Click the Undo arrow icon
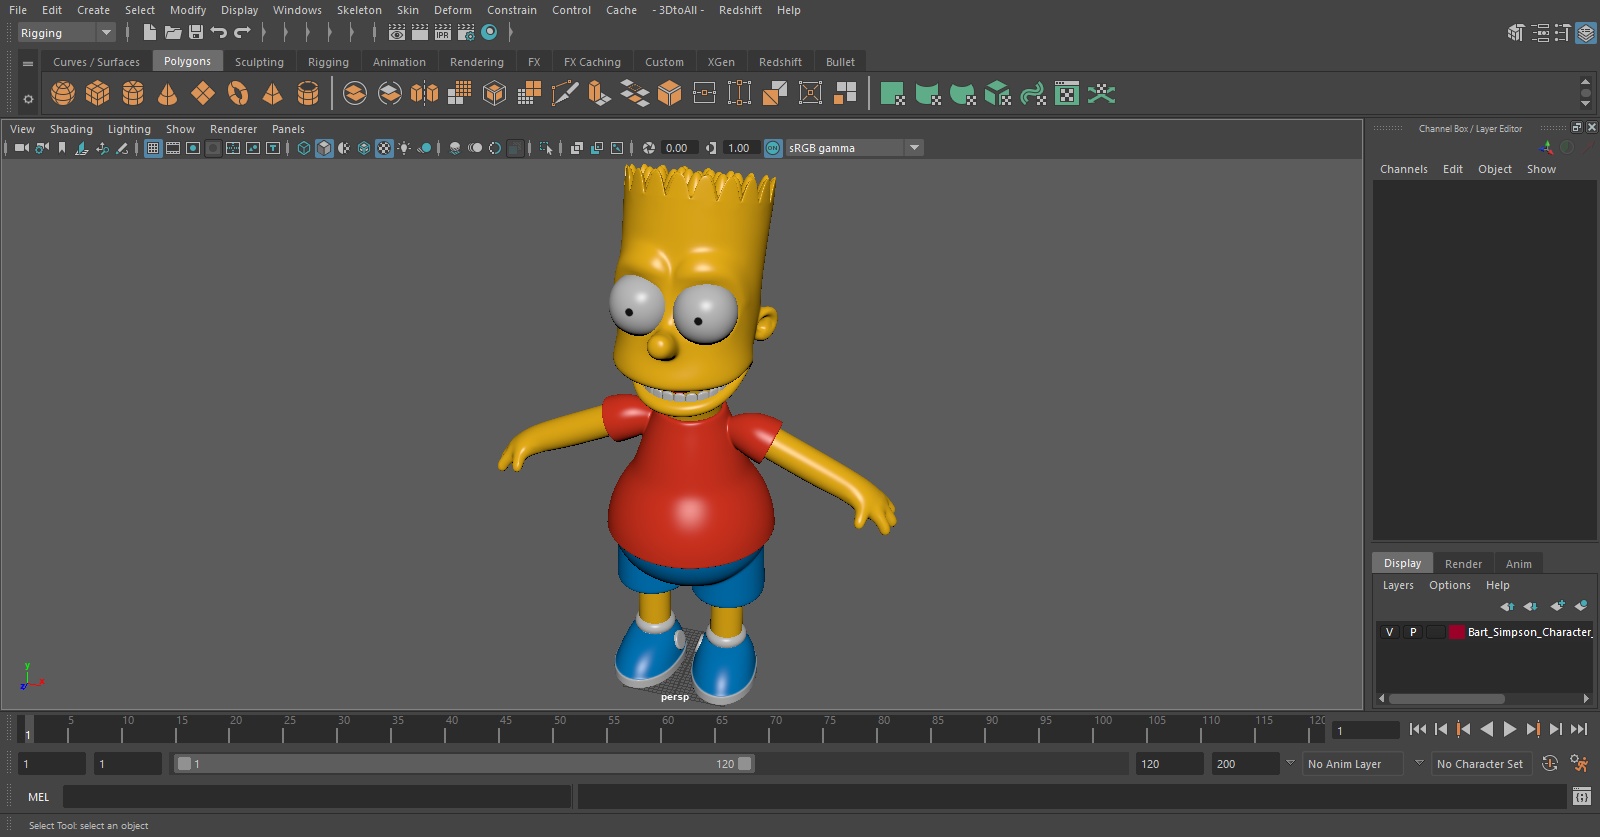1600x837 pixels. coord(218,33)
